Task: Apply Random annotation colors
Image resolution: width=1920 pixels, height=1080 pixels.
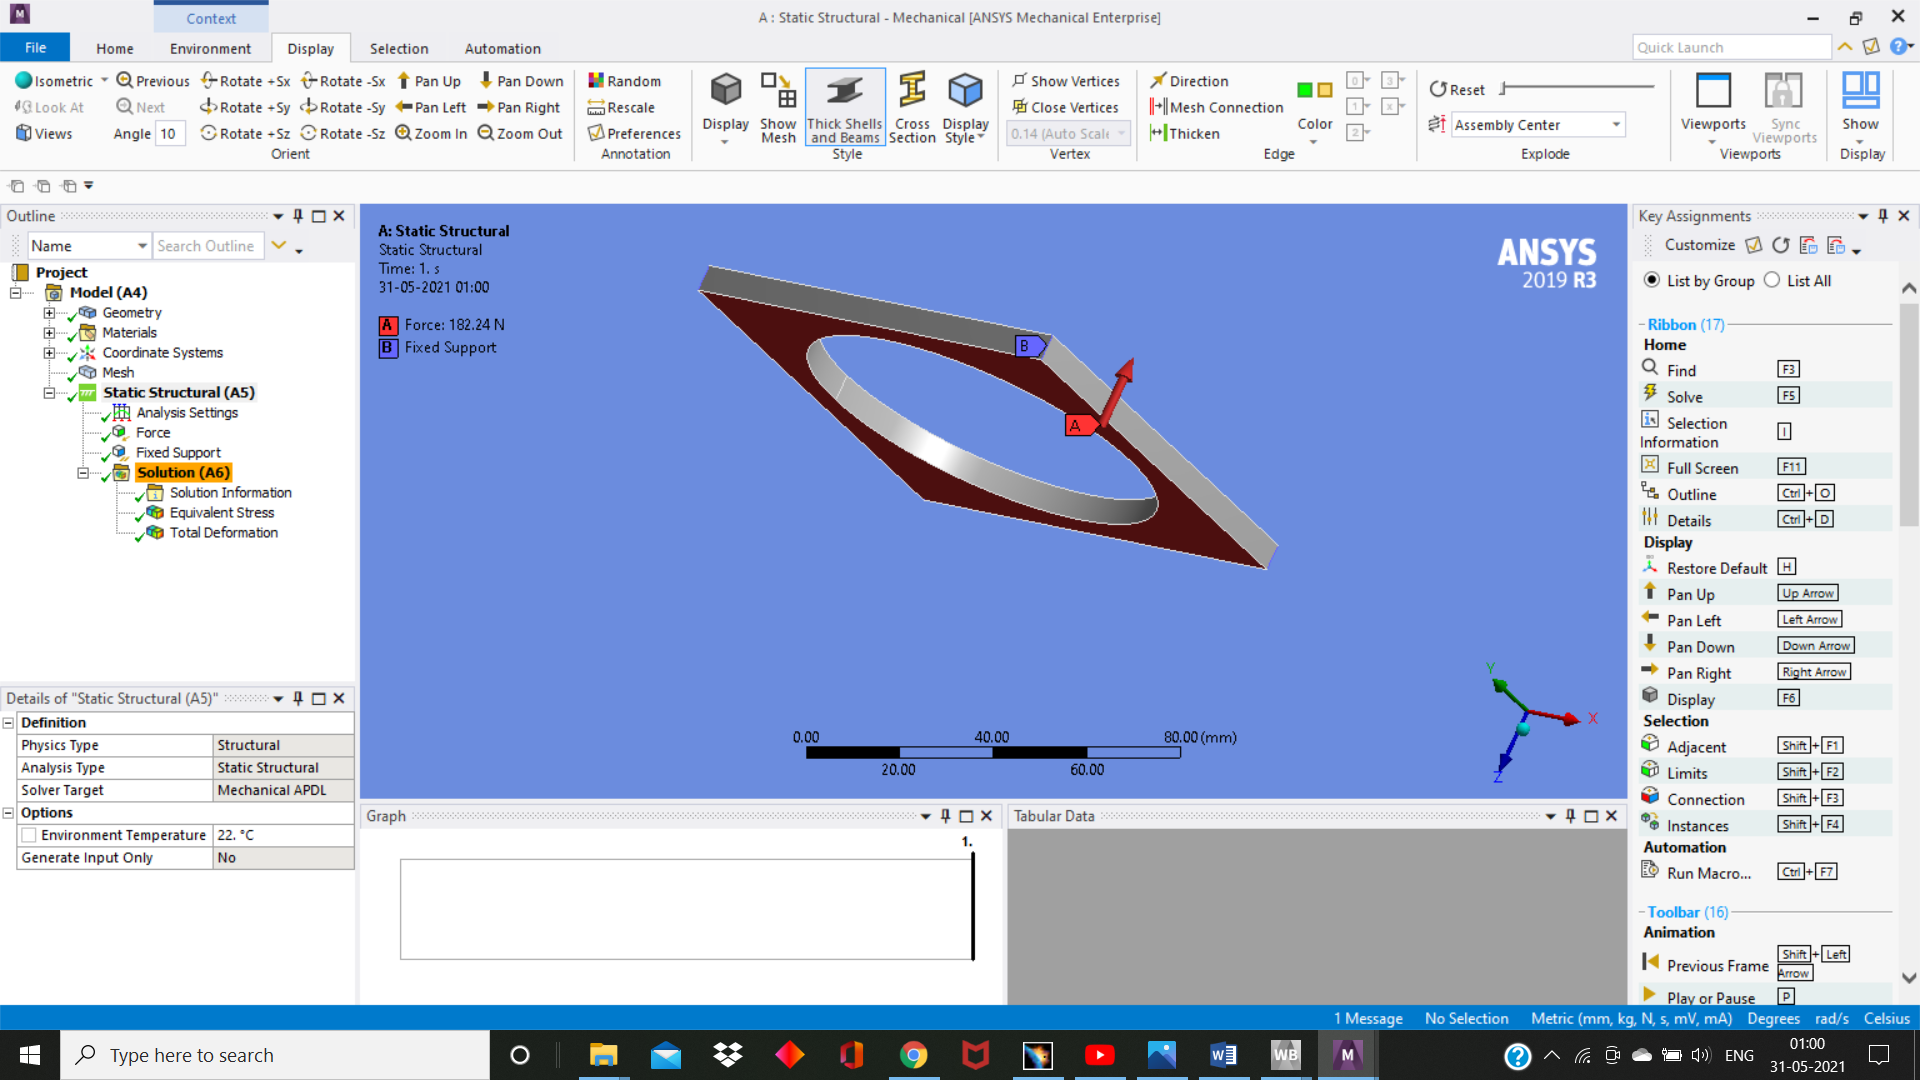Action: pyautogui.click(x=624, y=81)
